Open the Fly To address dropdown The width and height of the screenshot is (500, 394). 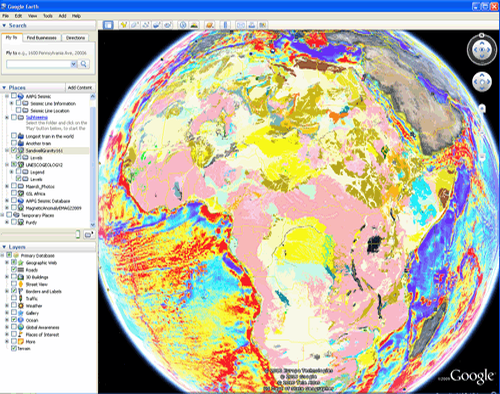74,64
